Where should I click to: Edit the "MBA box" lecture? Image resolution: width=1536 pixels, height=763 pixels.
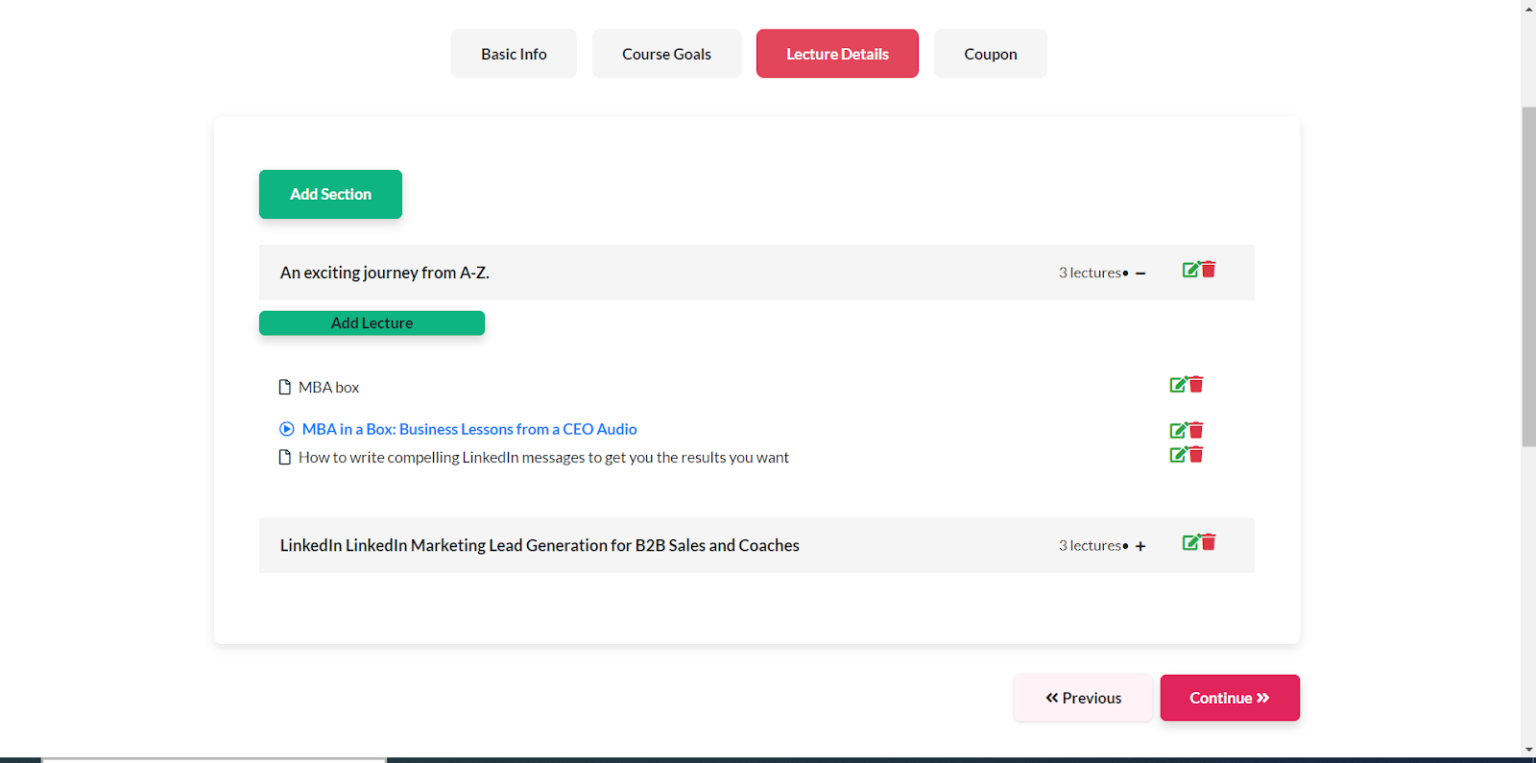1178,383
